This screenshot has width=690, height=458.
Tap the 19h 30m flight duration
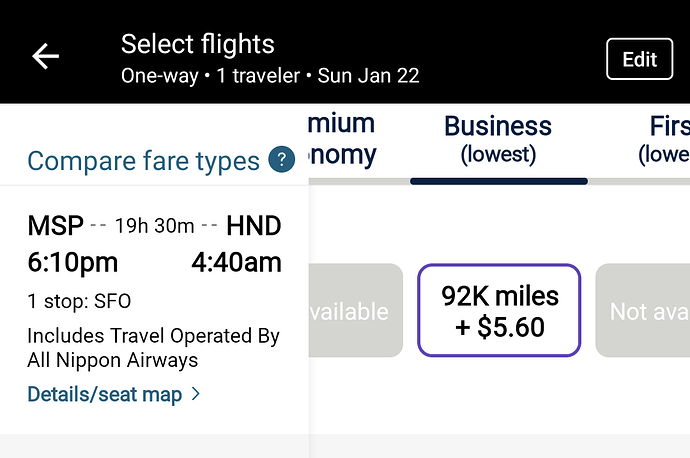coord(155,227)
